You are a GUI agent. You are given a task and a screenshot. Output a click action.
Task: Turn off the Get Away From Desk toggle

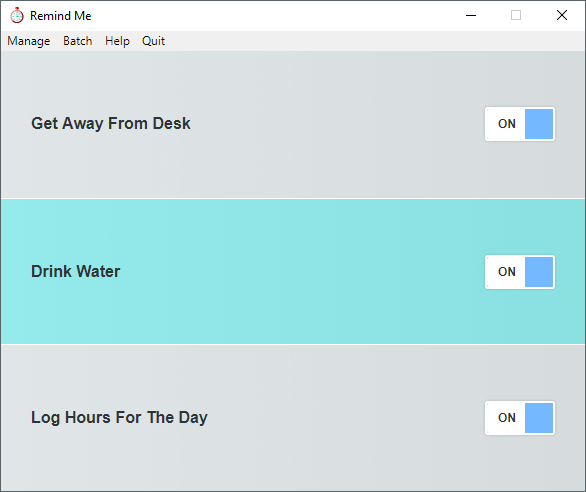pyautogui.click(x=520, y=124)
